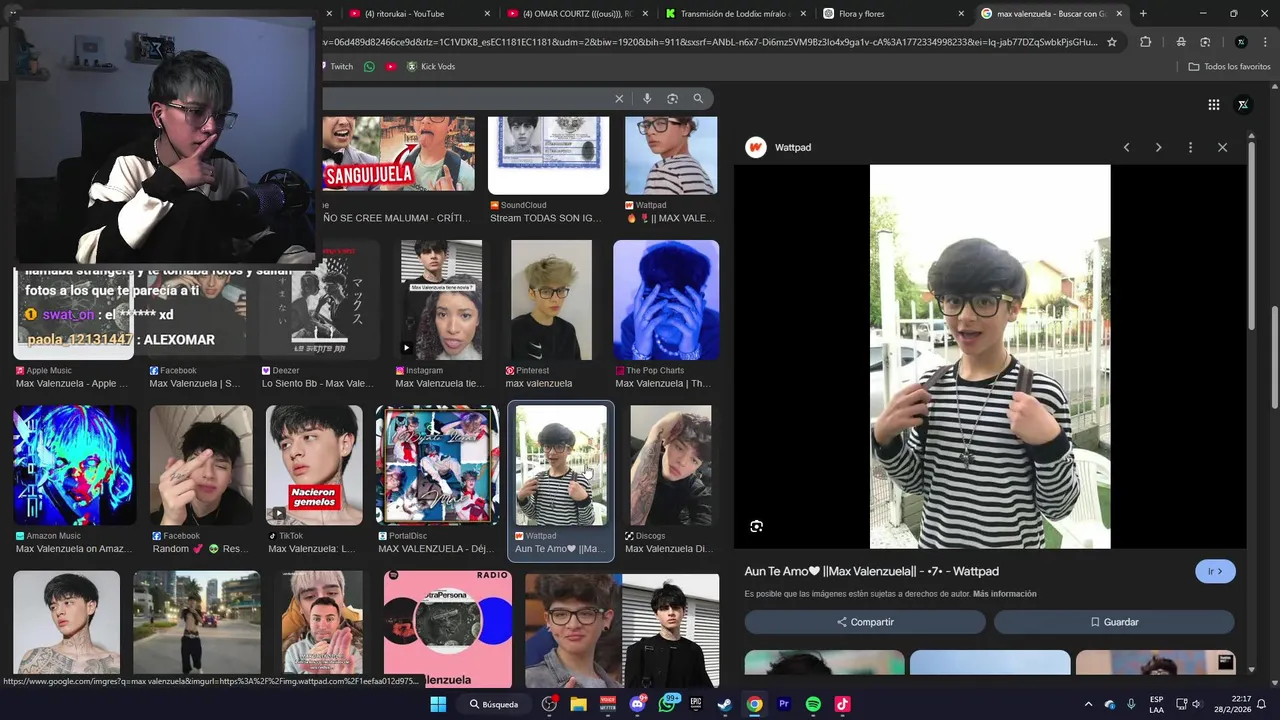Open the Discogs Max Valenzuela result

670,480
